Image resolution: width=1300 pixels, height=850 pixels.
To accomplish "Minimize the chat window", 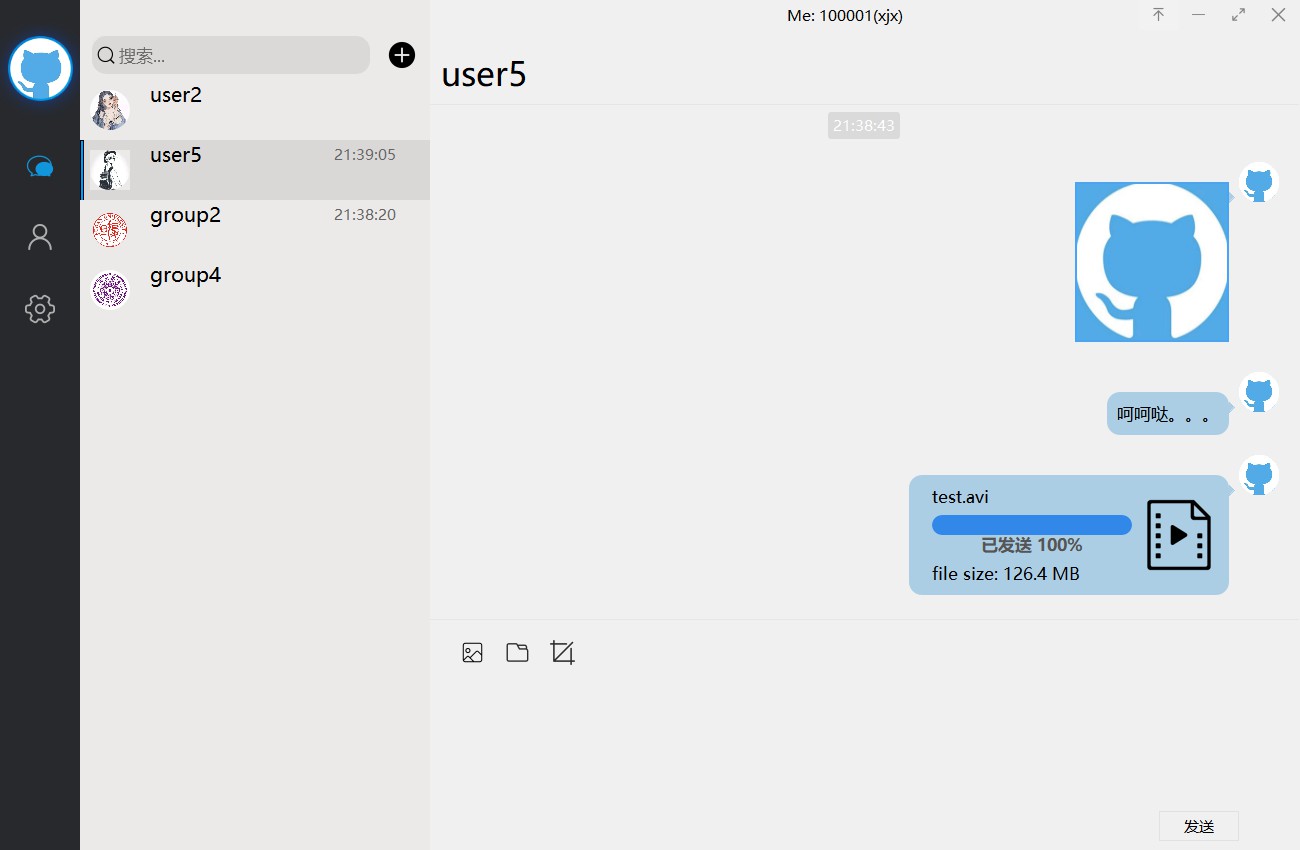I will (x=1198, y=15).
